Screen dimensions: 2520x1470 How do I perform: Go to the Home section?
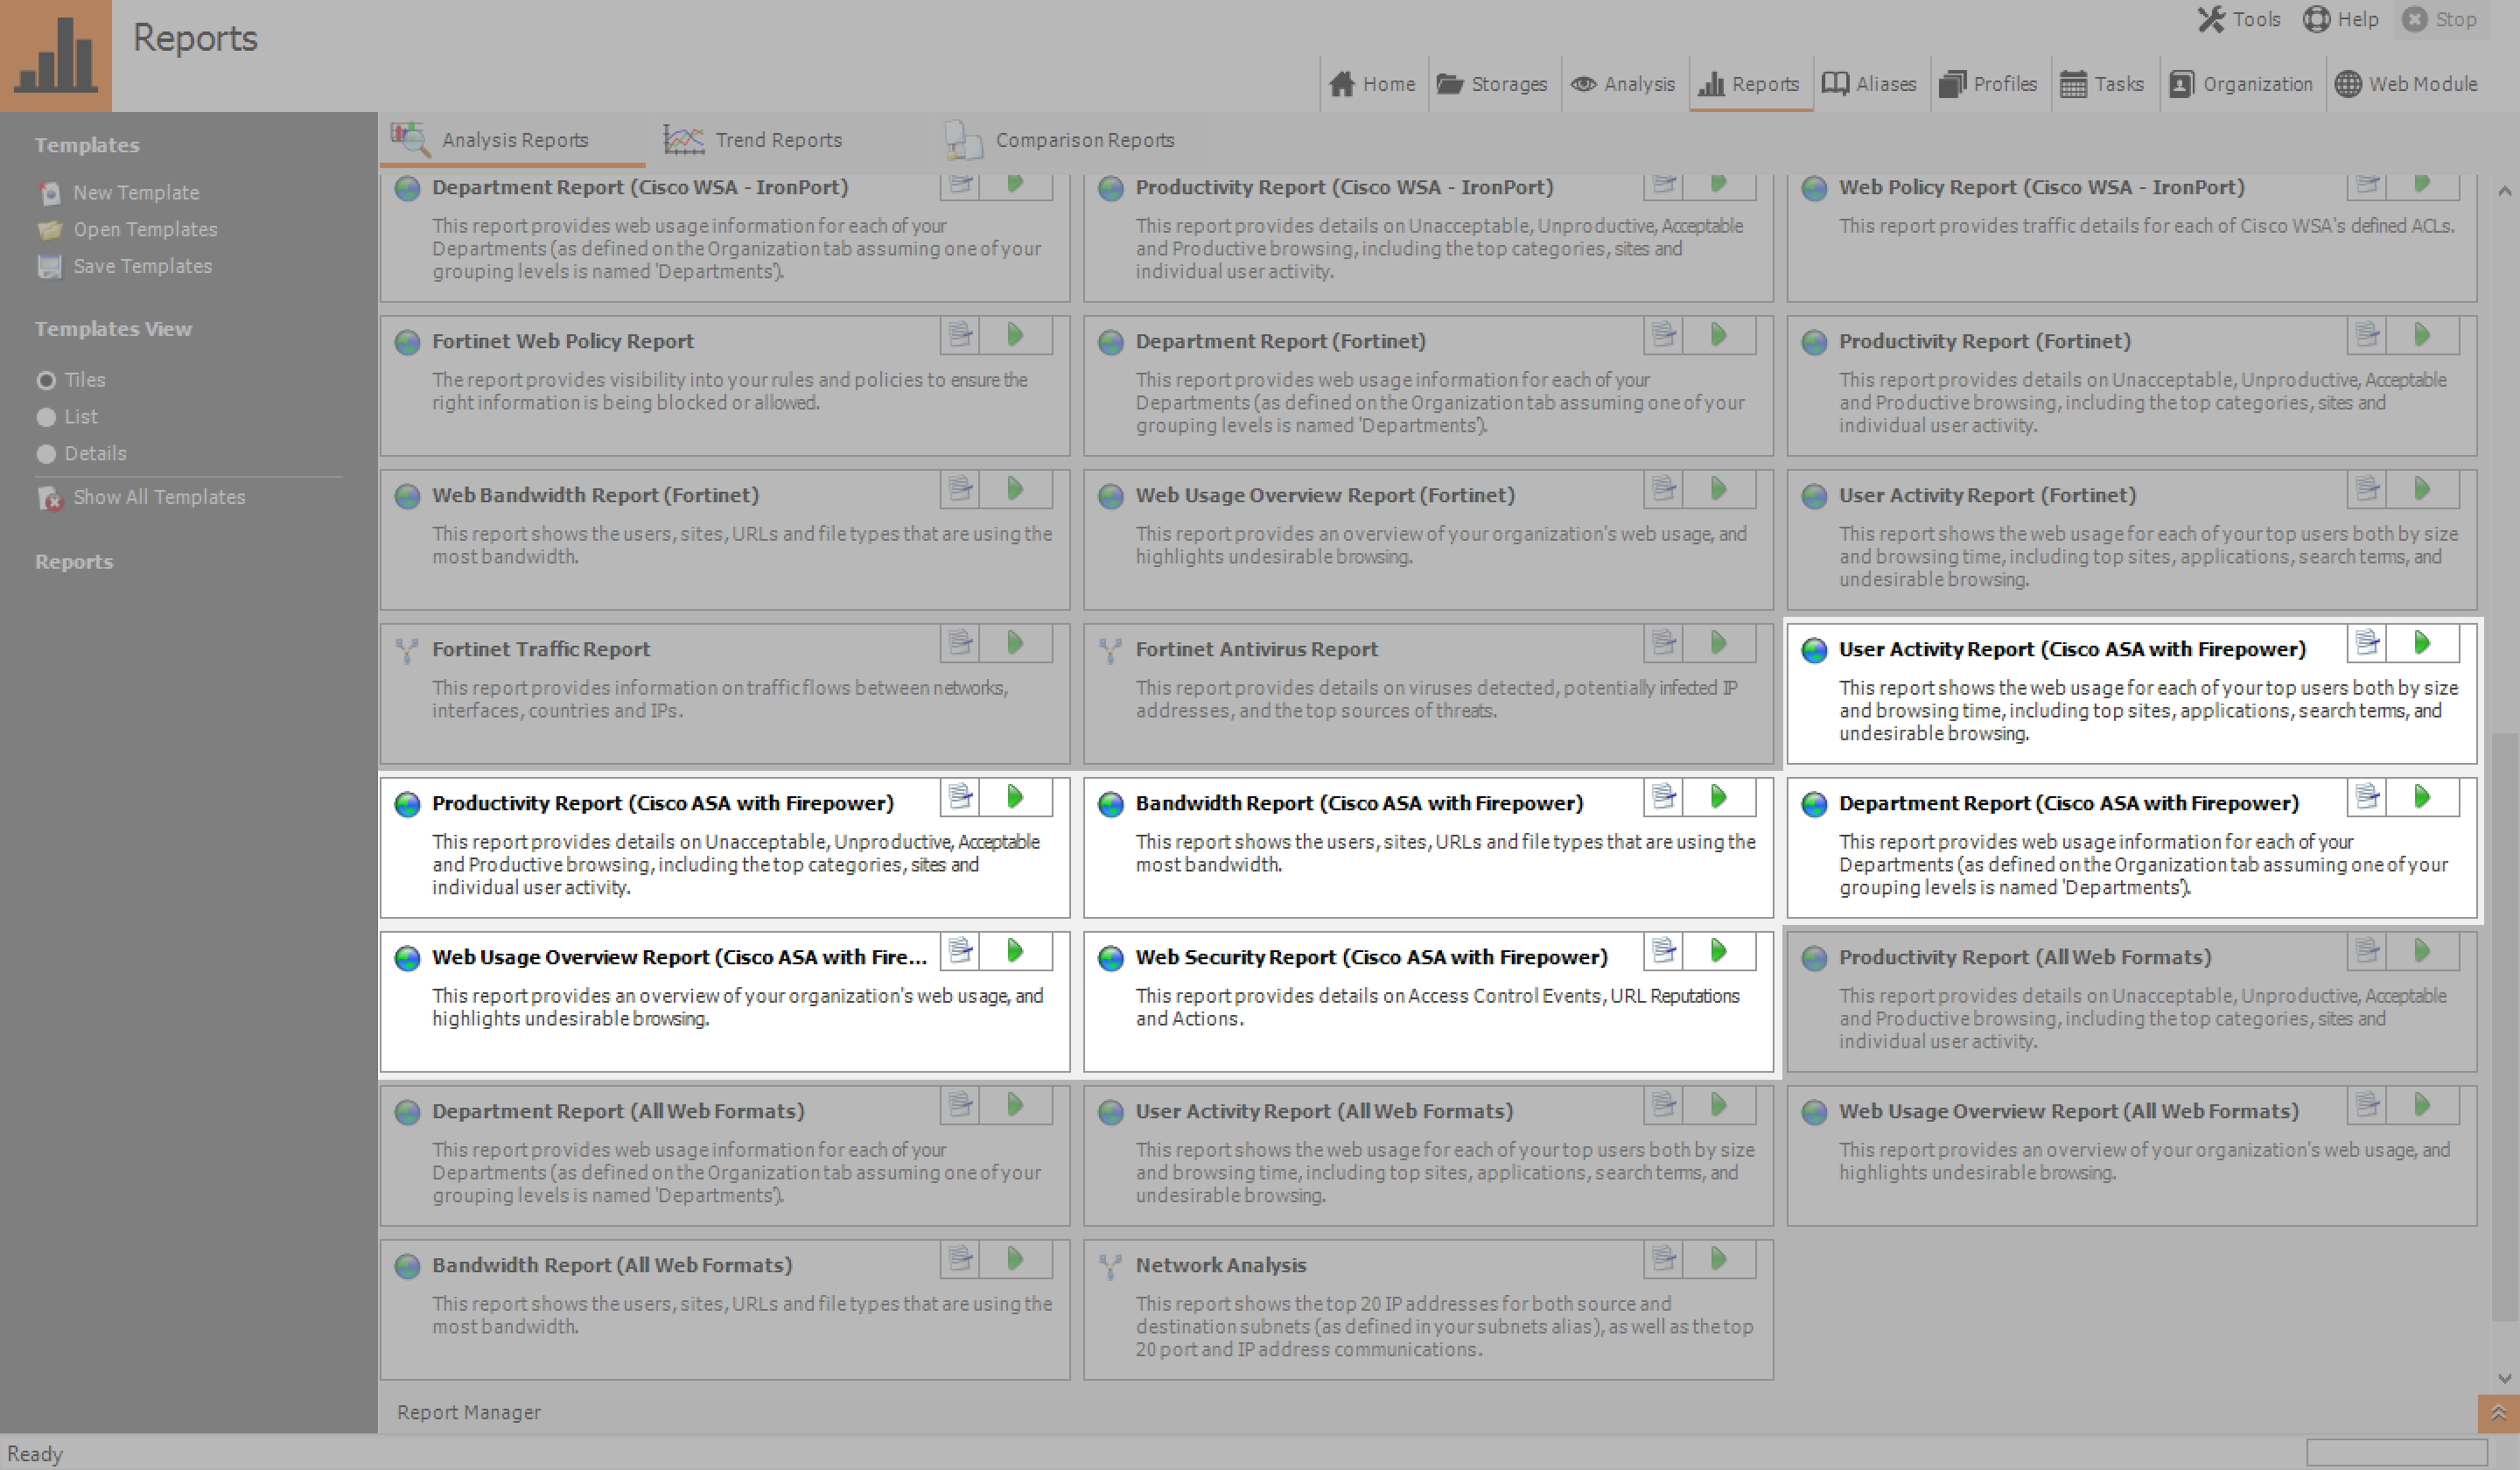coord(1372,84)
